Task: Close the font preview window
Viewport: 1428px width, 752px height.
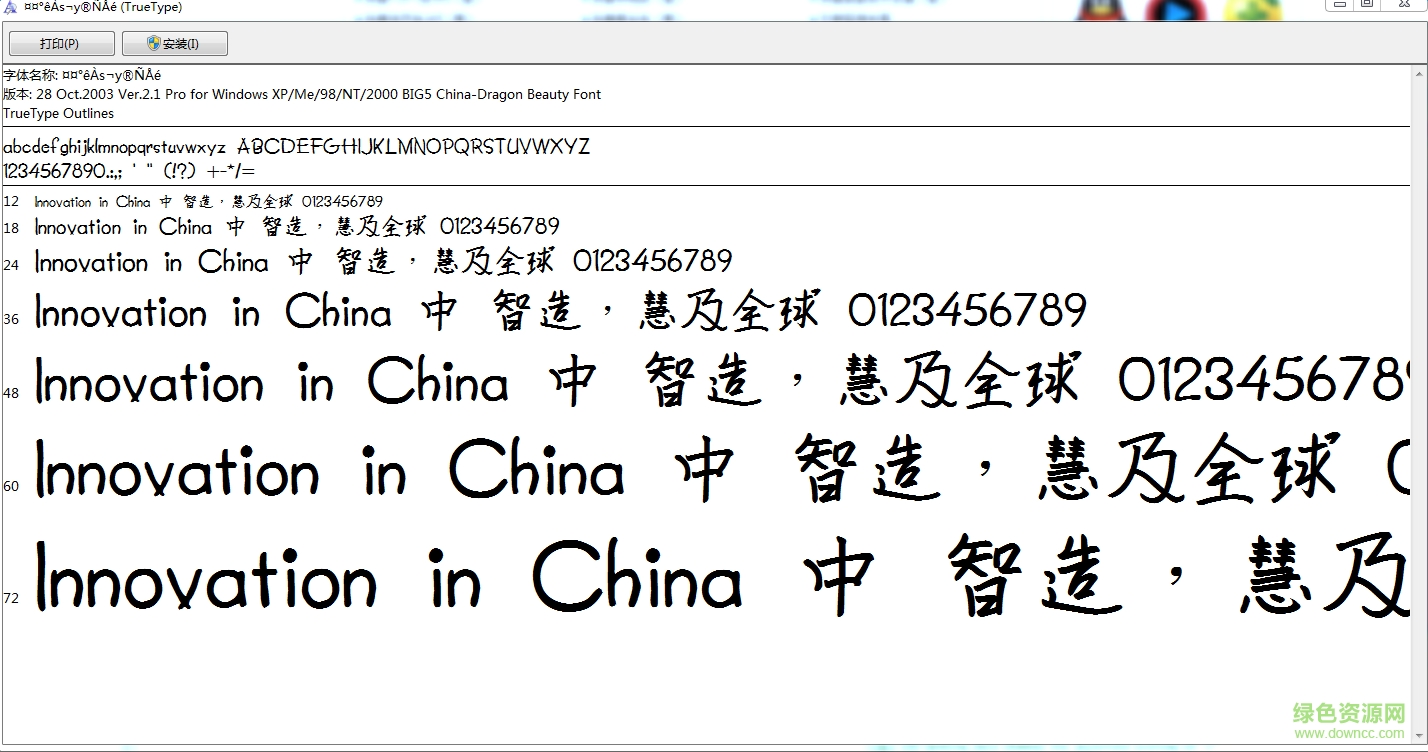Action: coord(1404,5)
